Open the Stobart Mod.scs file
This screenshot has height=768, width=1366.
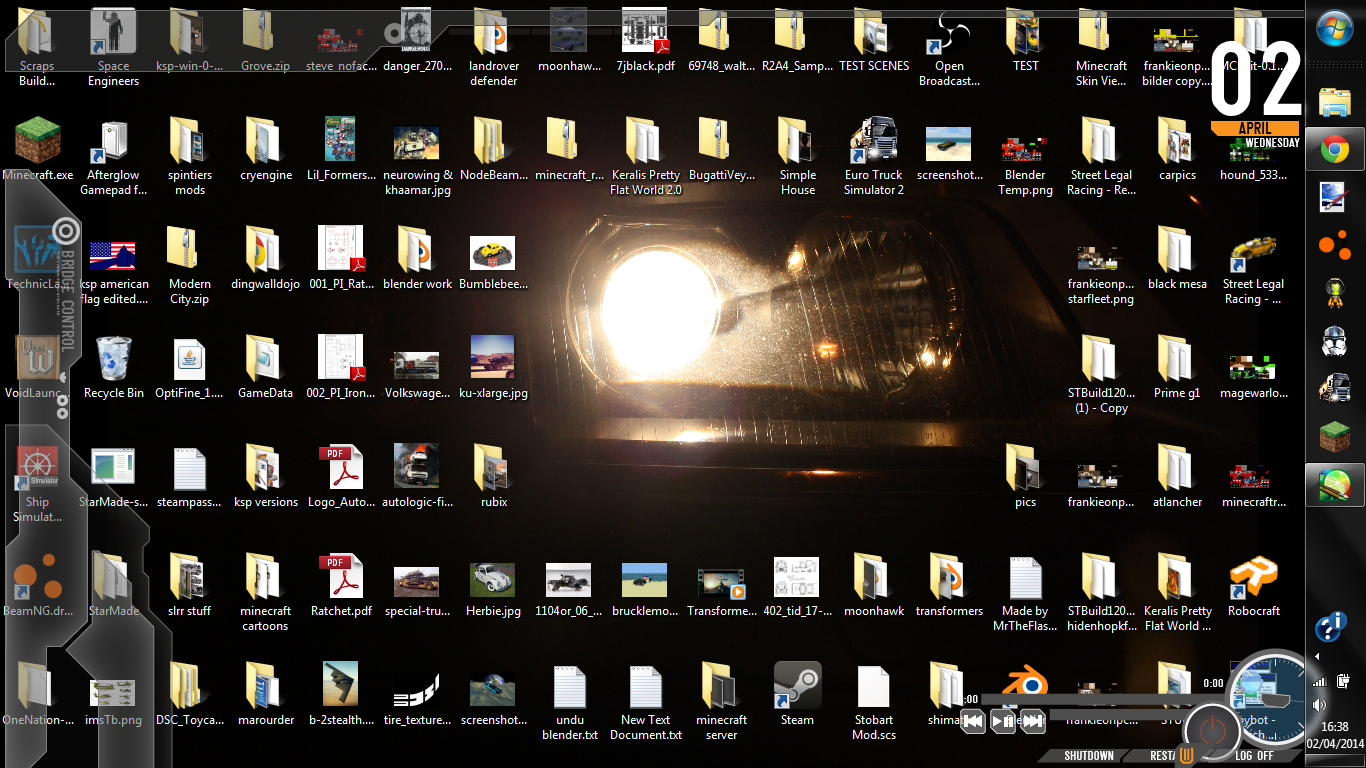[873, 702]
